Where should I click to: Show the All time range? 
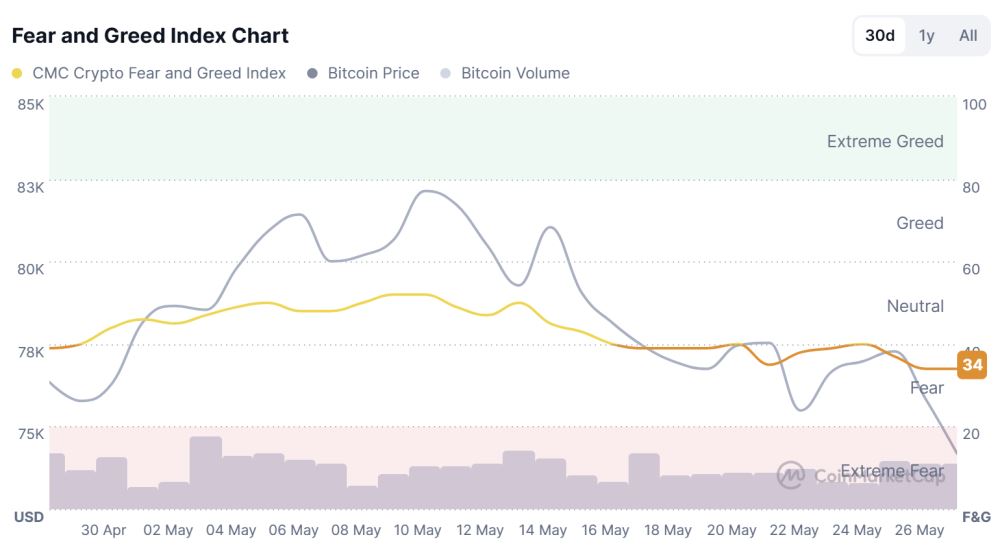click(967, 36)
